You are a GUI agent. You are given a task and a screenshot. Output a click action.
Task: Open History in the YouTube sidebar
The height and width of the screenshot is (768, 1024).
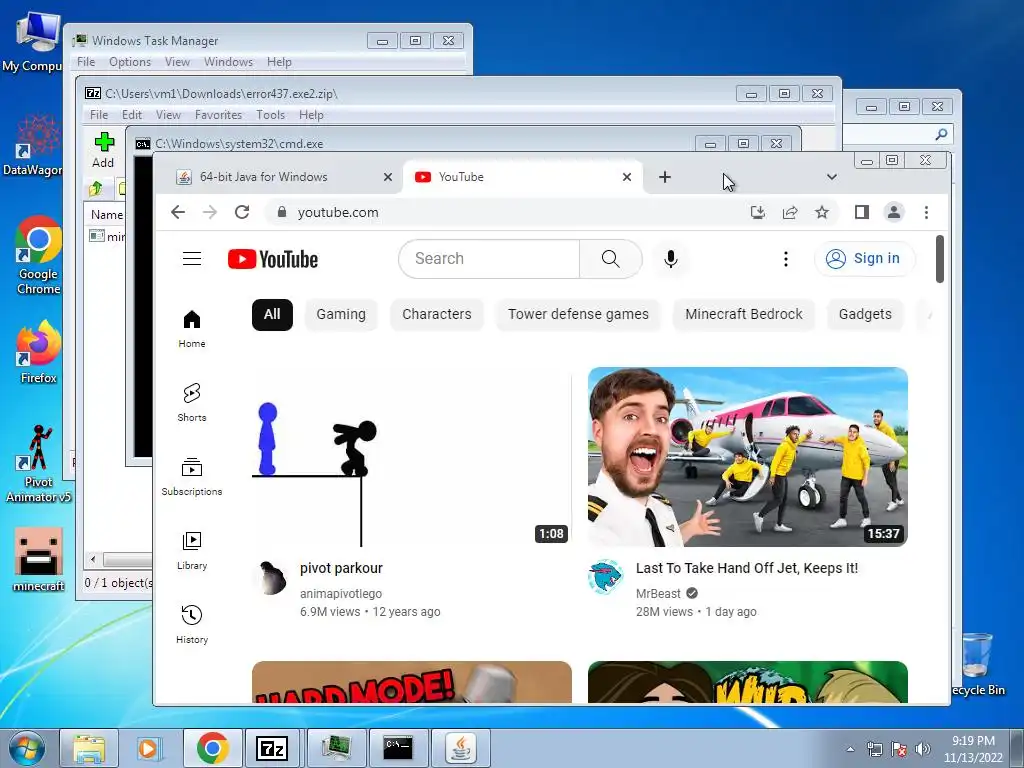click(191, 625)
